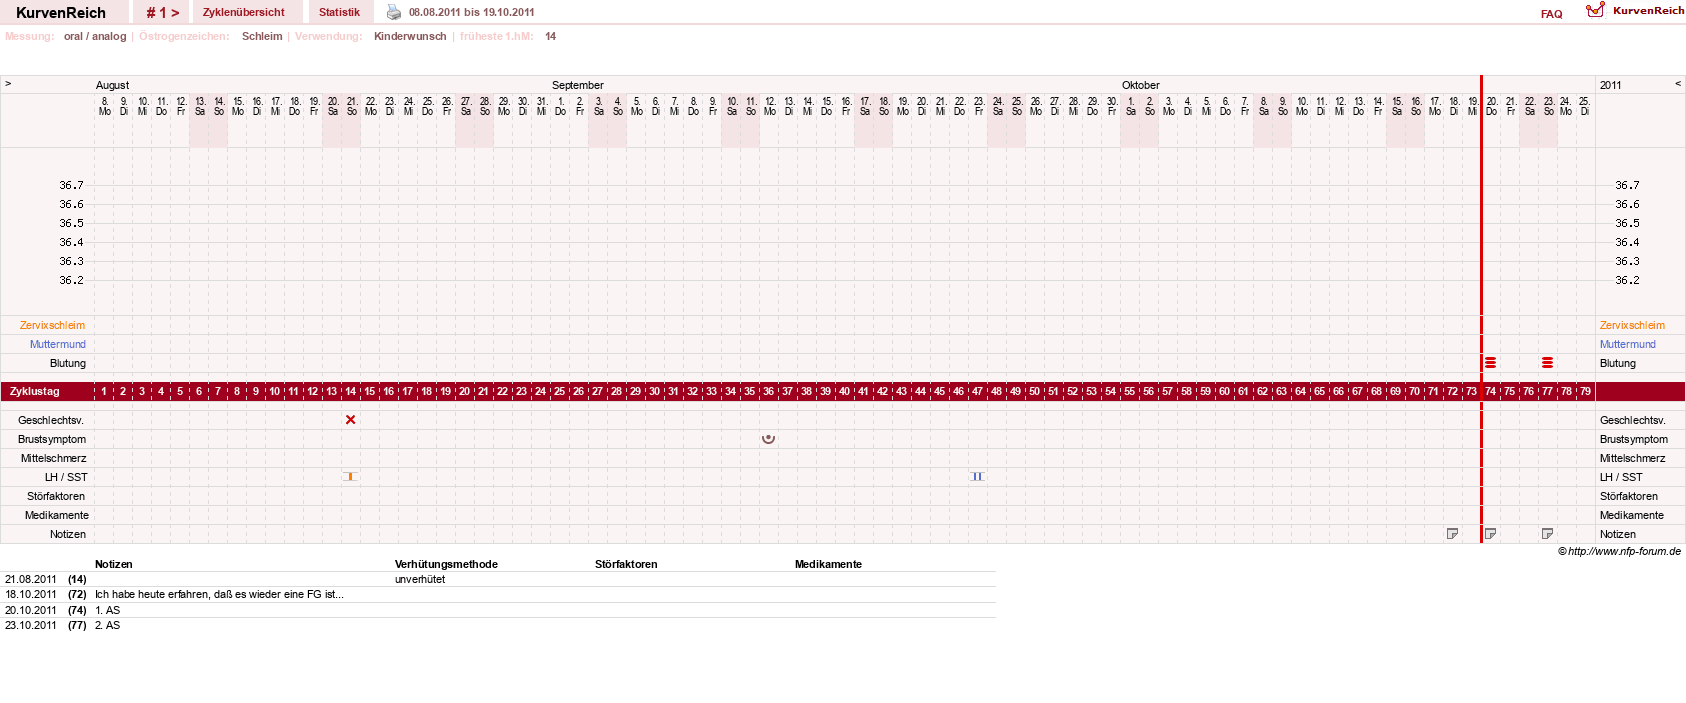Click the right Zervixschleim row label
The width and height of the screenshot is (1686, 703).
(x=1632, y=325)
